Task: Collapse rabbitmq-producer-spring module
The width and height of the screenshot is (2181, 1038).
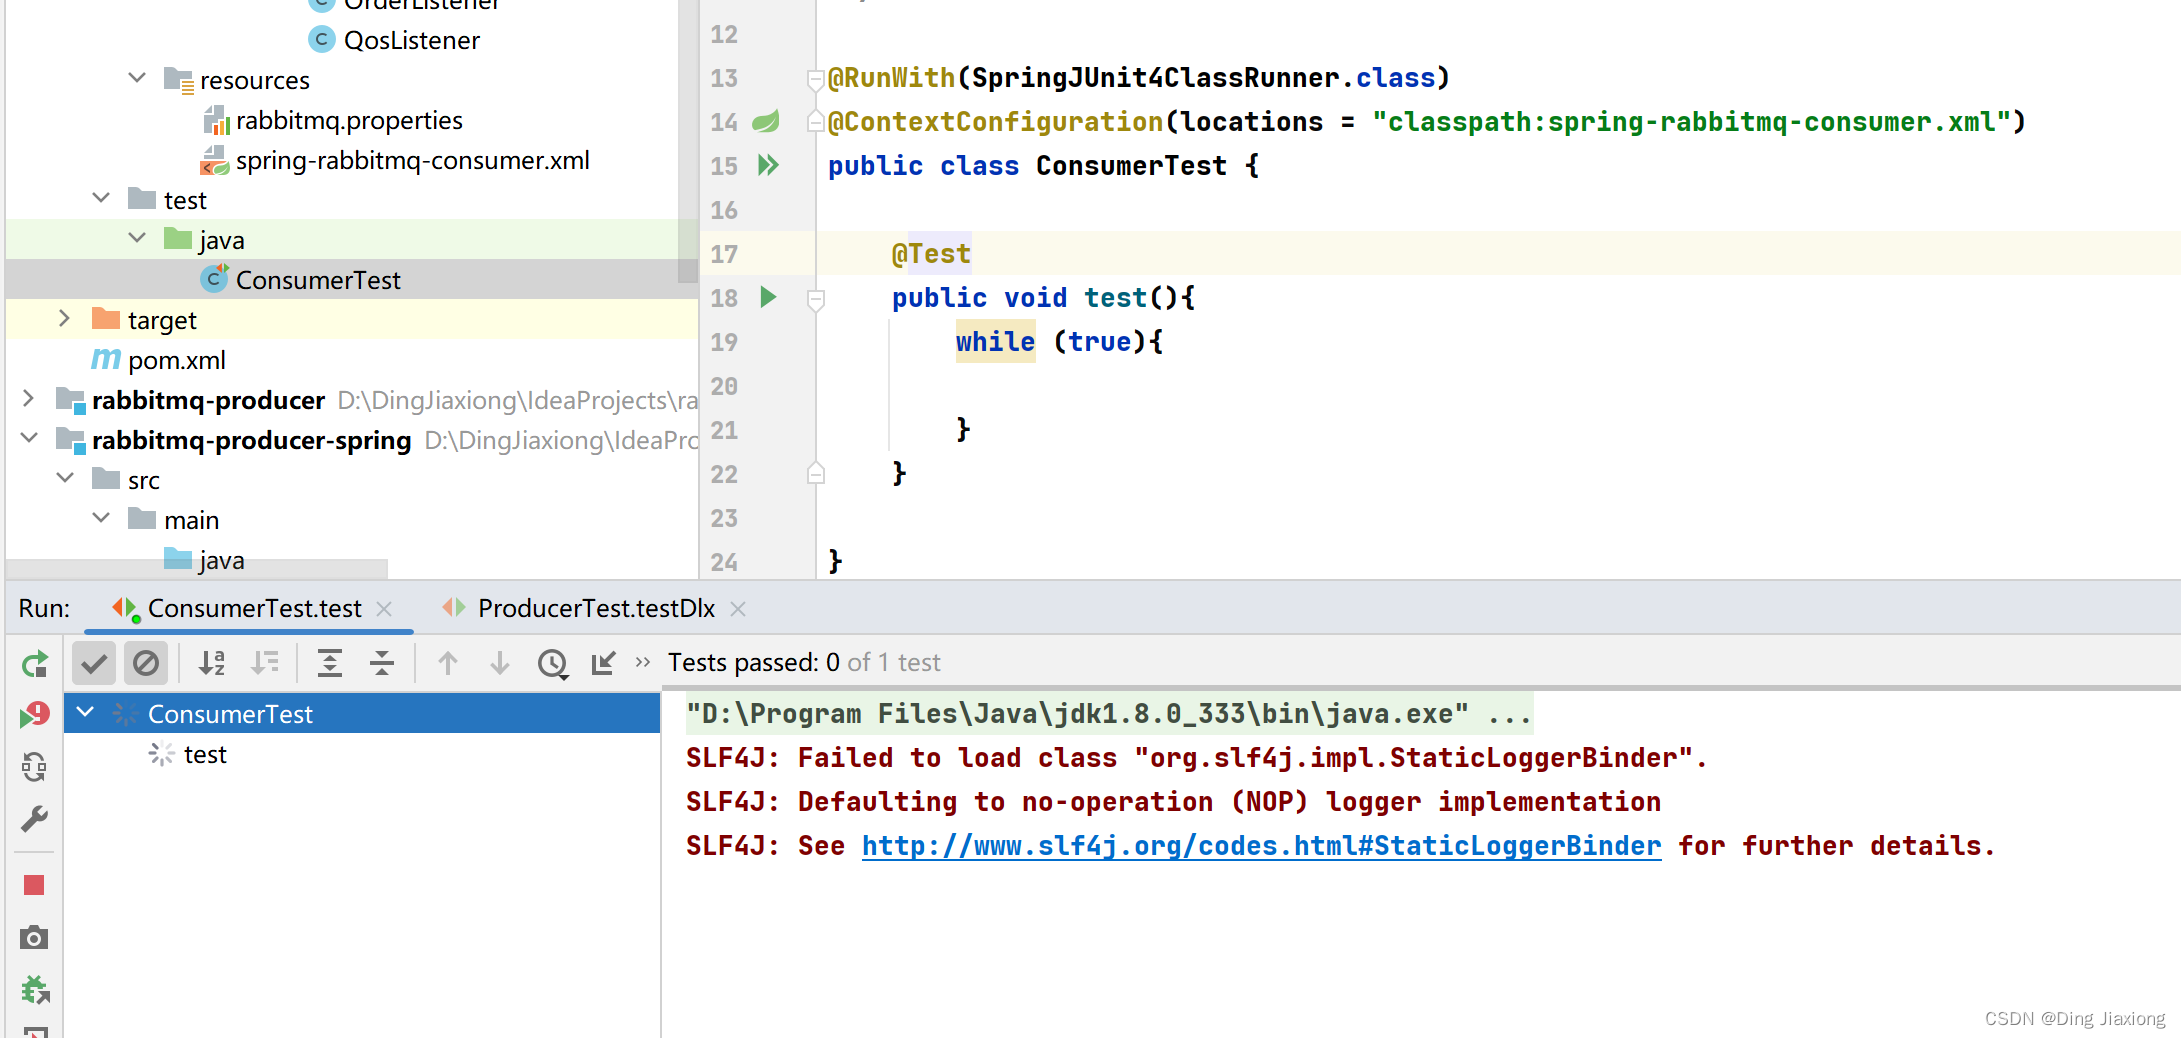Action: 28,439
